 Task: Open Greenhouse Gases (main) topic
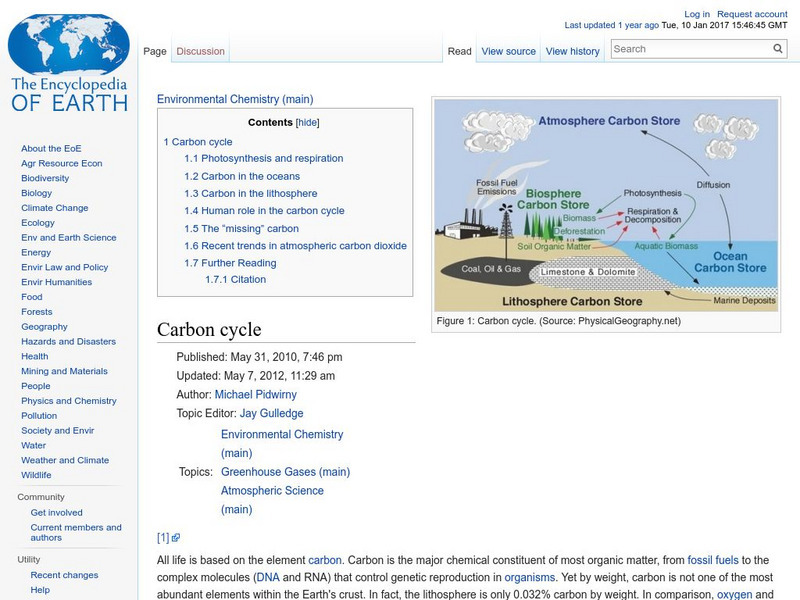click(286, 472)
